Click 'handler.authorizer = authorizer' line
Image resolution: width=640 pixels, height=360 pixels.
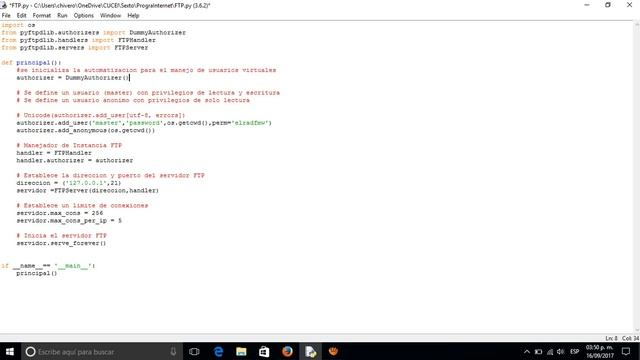tap(75, 160)
